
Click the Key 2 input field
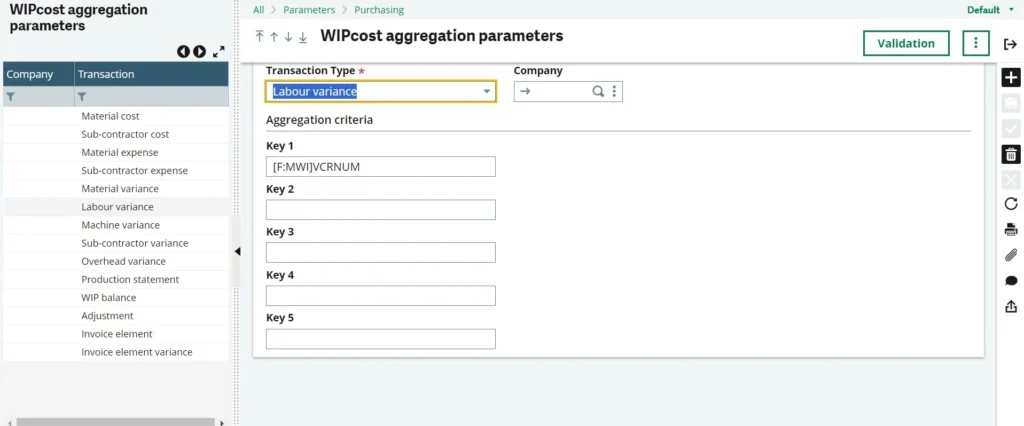click(380, 210)
